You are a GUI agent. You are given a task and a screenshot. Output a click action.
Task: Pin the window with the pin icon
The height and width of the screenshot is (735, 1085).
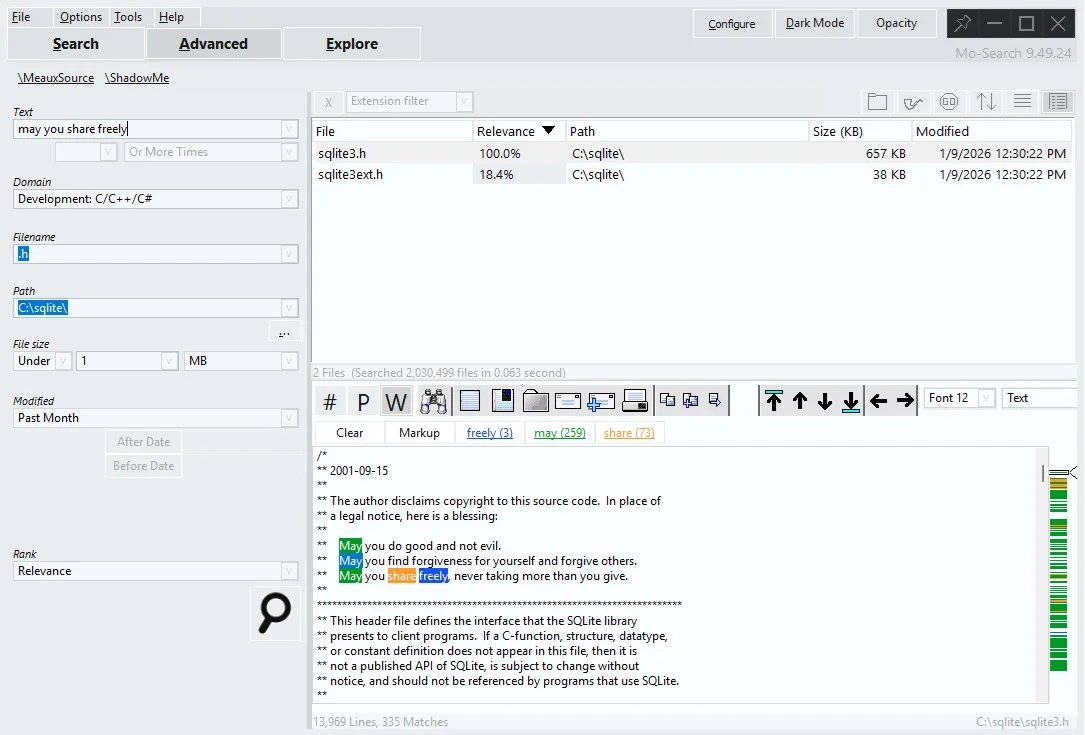pos(961,23)
